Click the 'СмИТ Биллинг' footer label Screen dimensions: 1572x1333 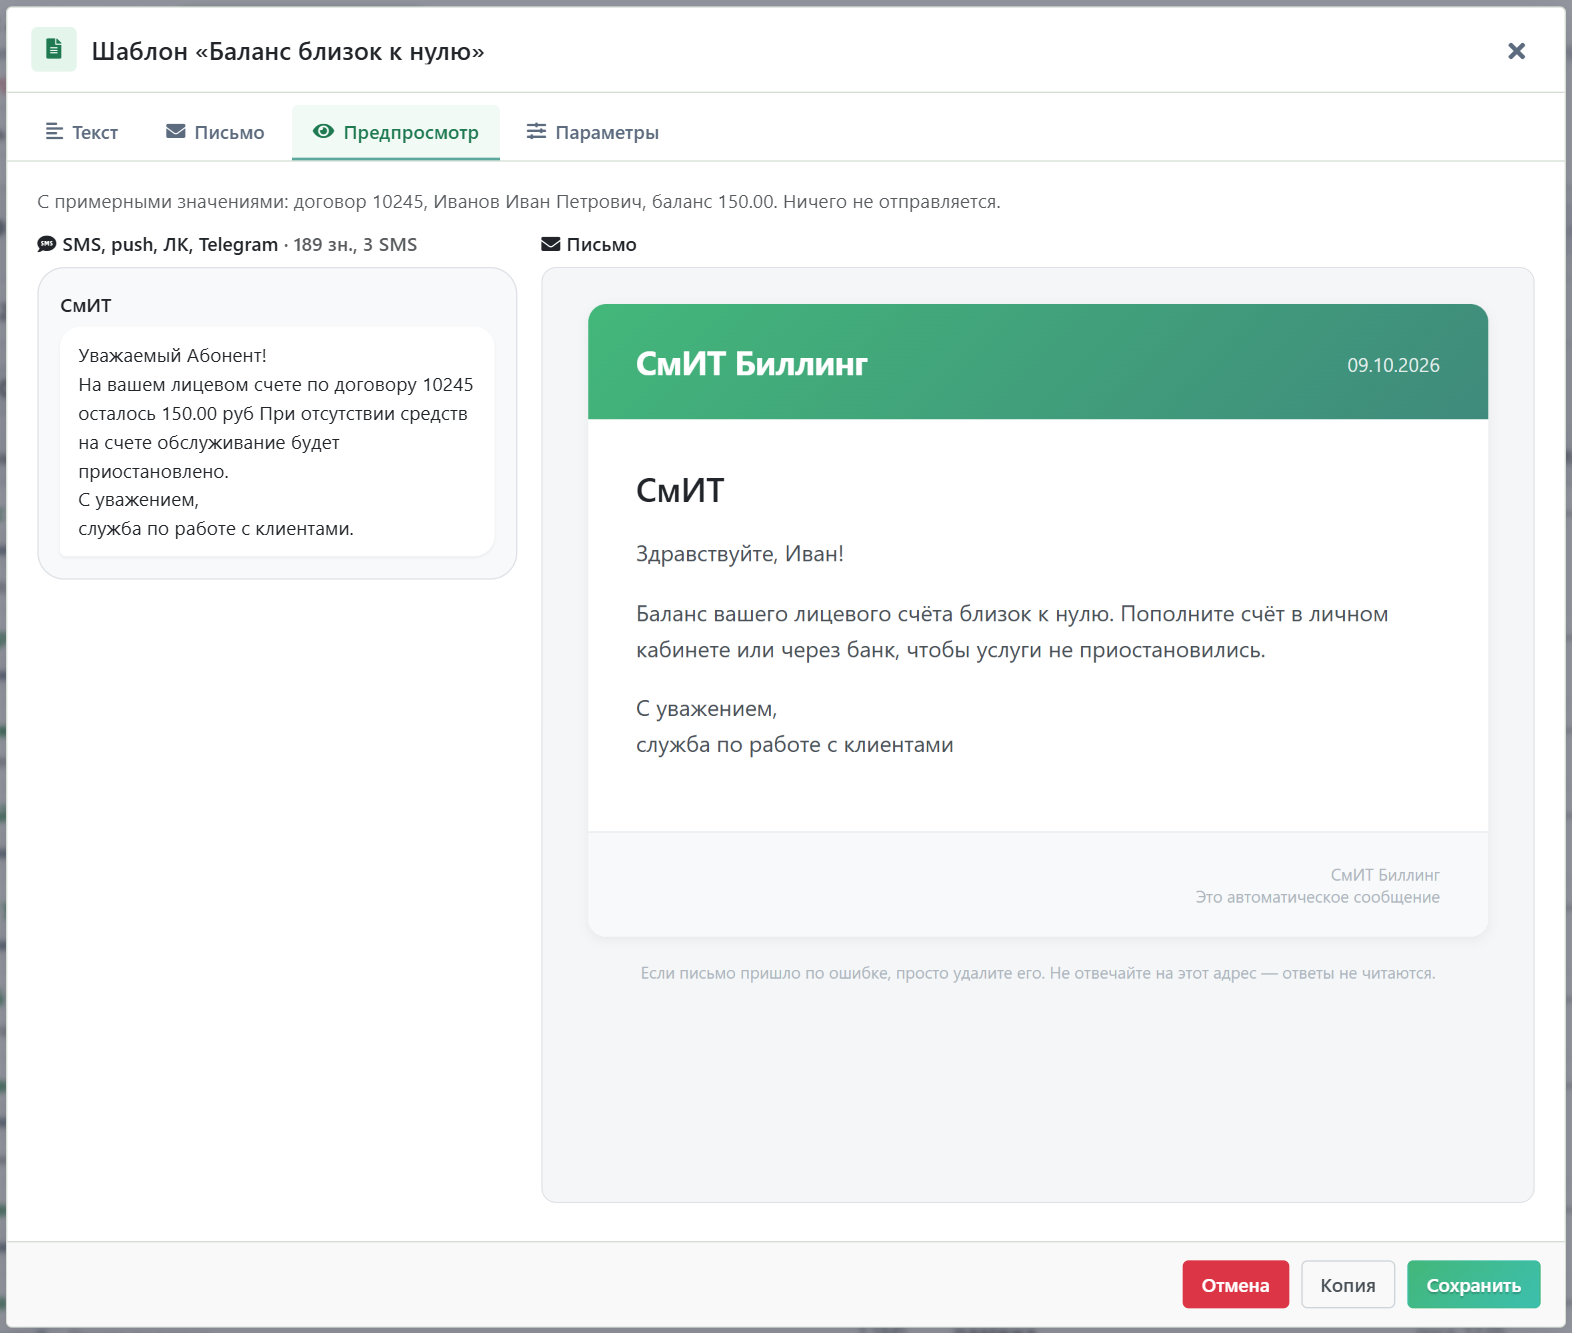pos(1385,875)
